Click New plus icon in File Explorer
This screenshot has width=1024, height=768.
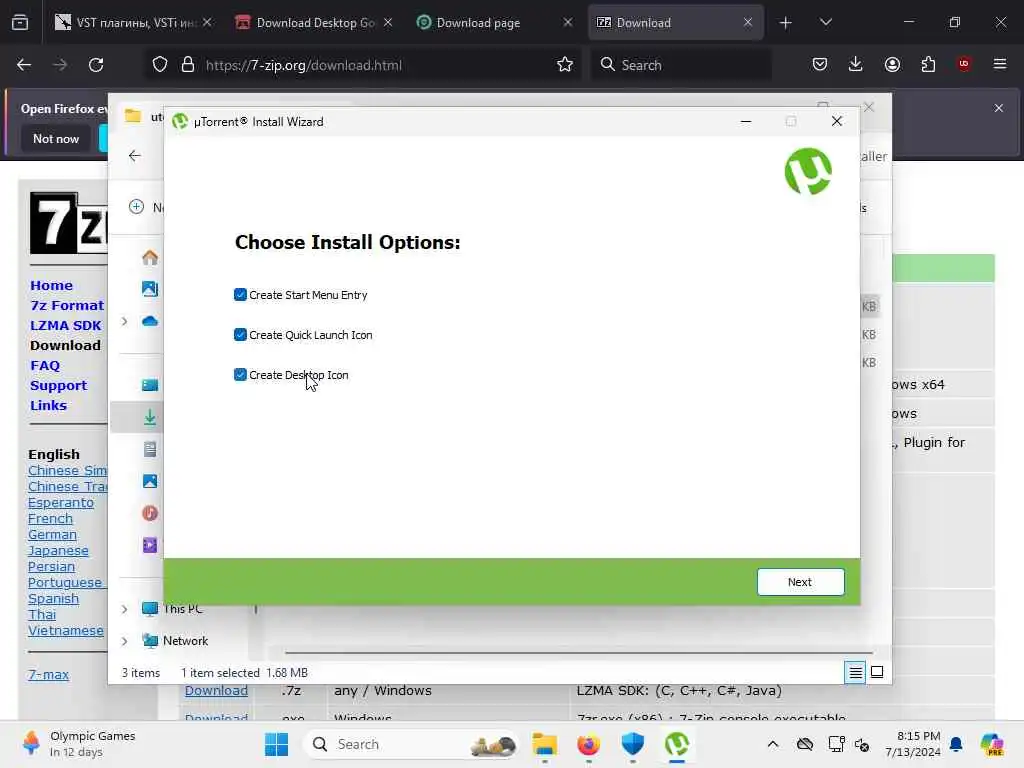pos(136,207)
